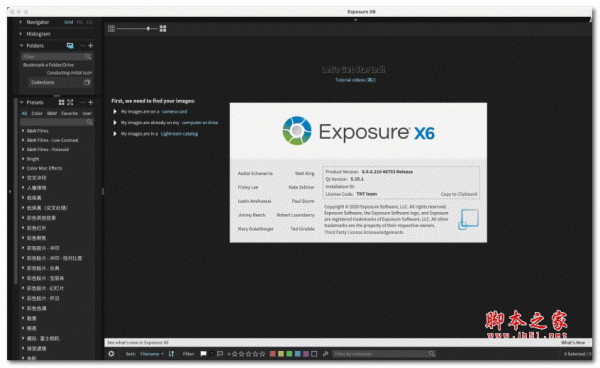
Task: Click the Folders blue monitor icon
Action: [70, 46]
